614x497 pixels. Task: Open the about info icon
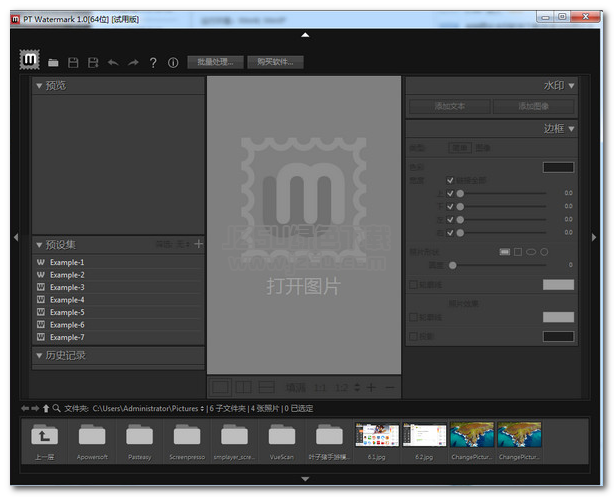[x=173, y=63]
